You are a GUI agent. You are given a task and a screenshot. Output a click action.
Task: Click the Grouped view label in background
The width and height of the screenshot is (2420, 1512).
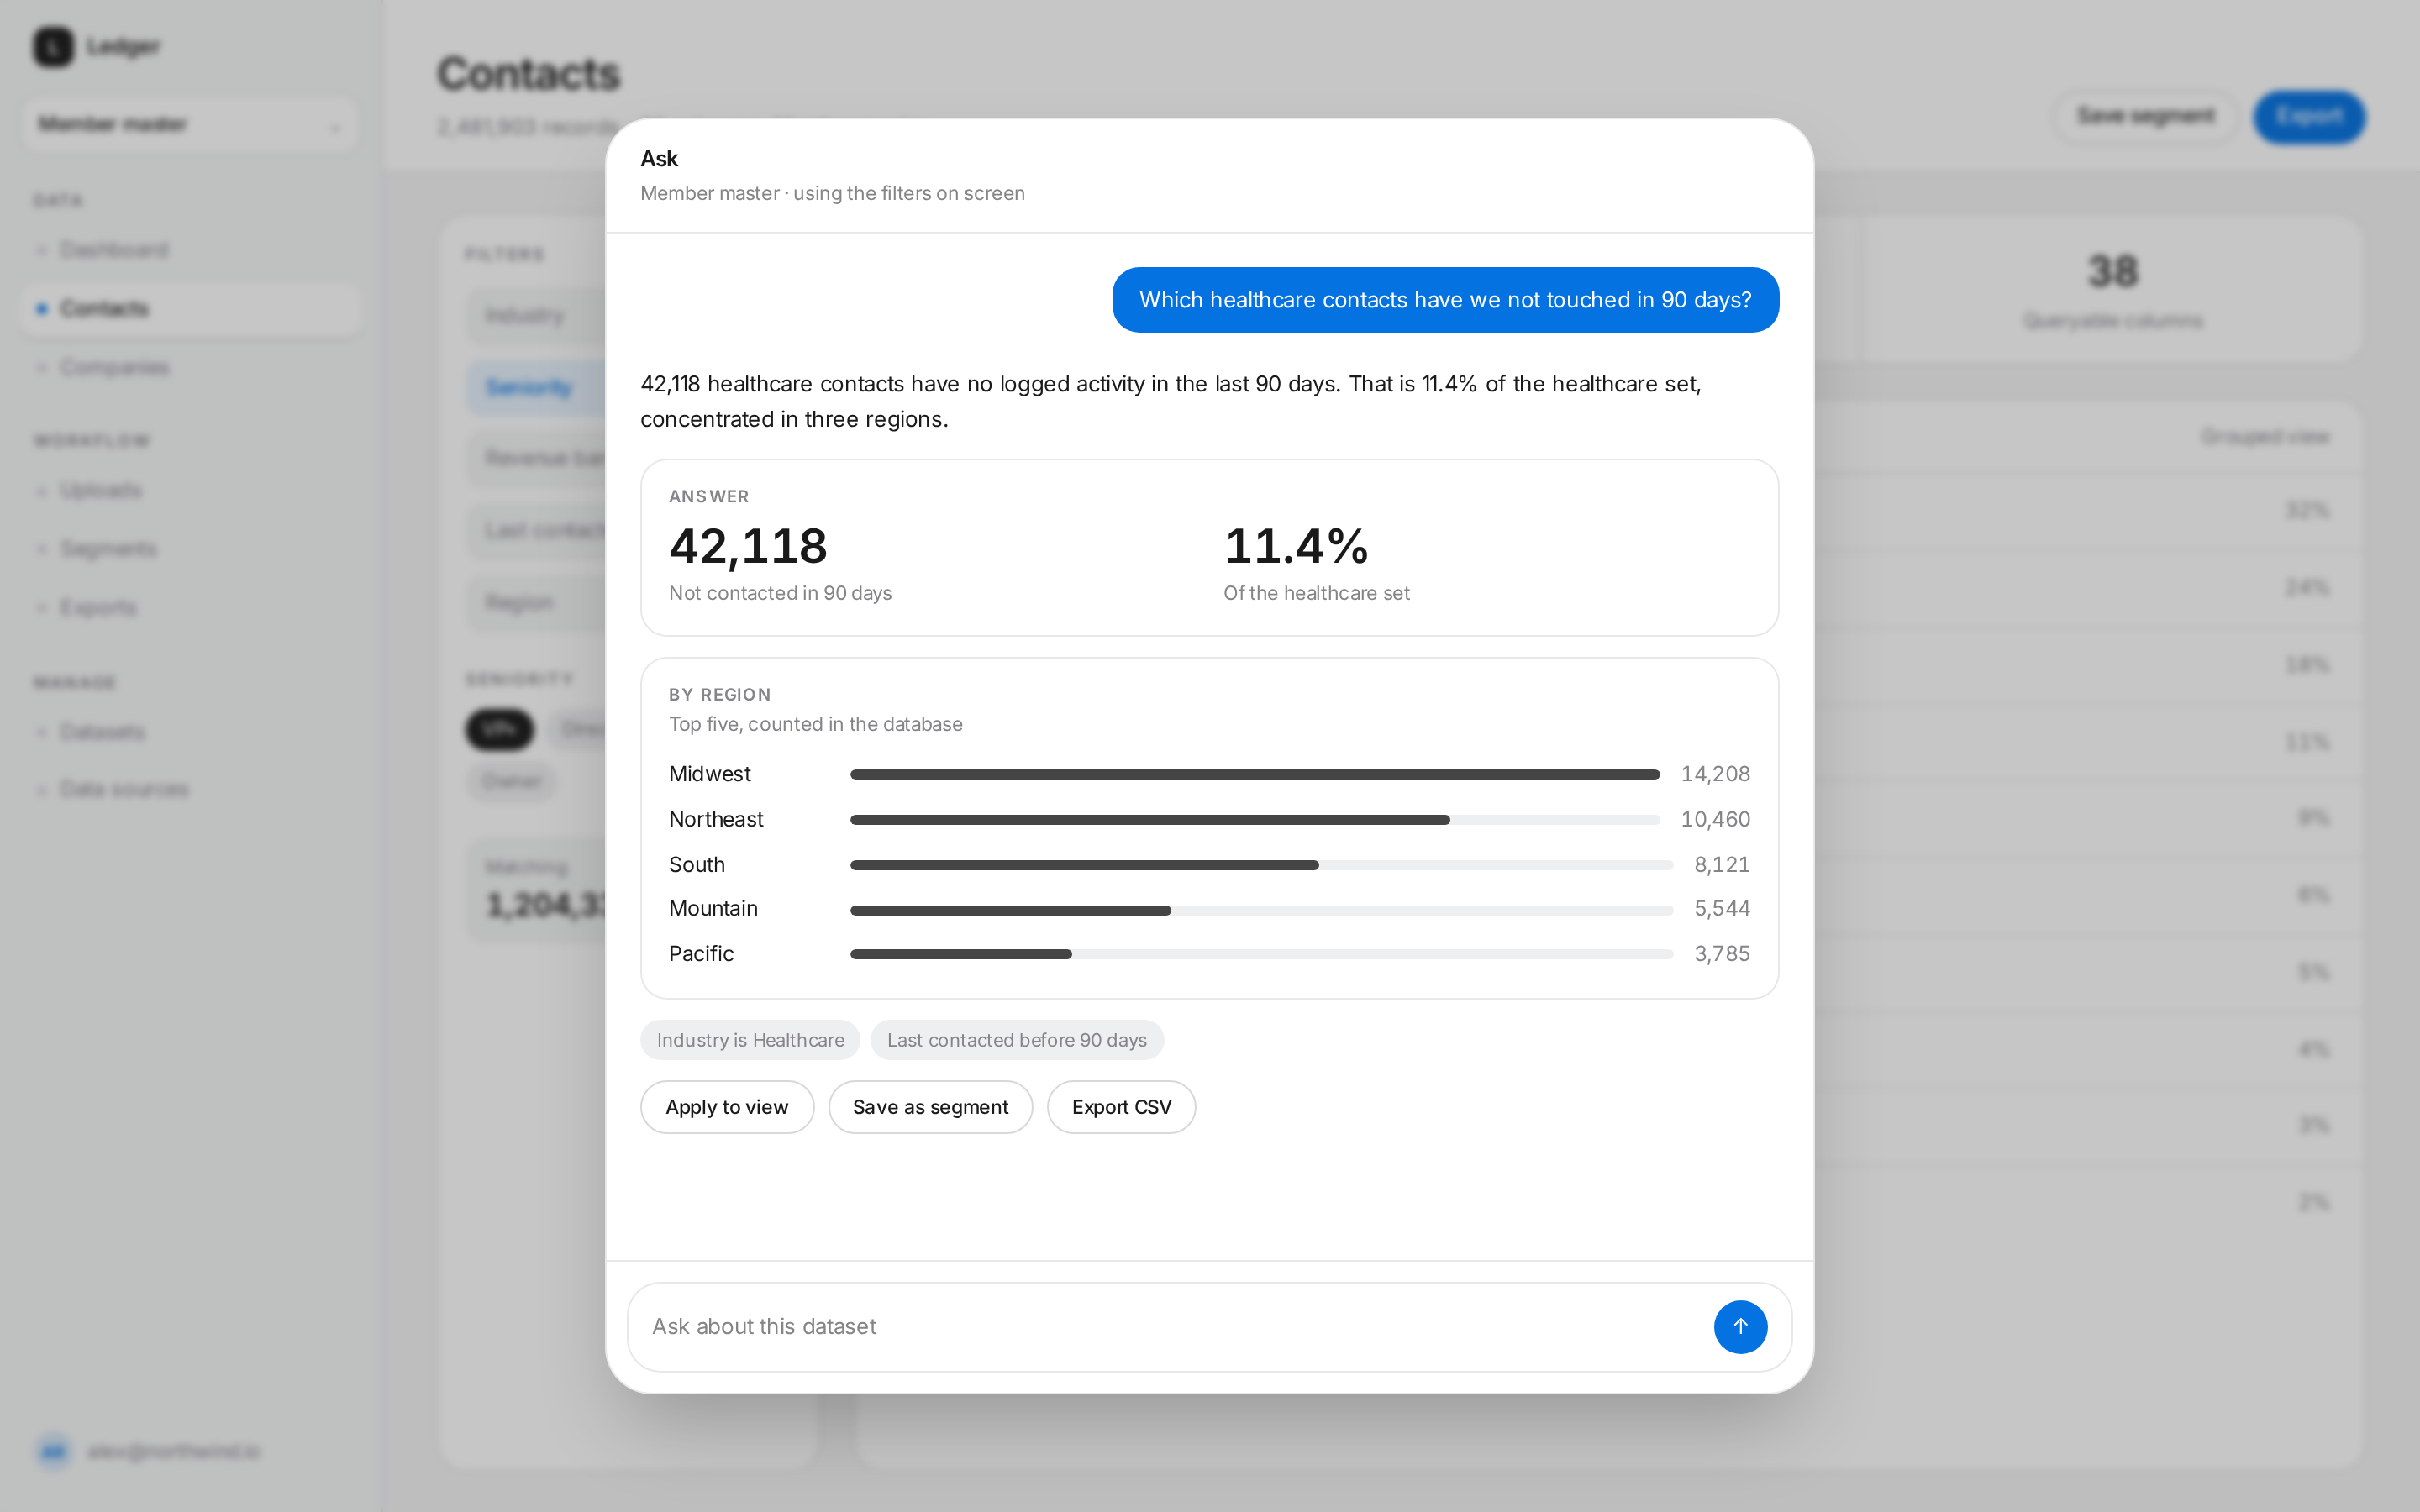coord(2265,436)
